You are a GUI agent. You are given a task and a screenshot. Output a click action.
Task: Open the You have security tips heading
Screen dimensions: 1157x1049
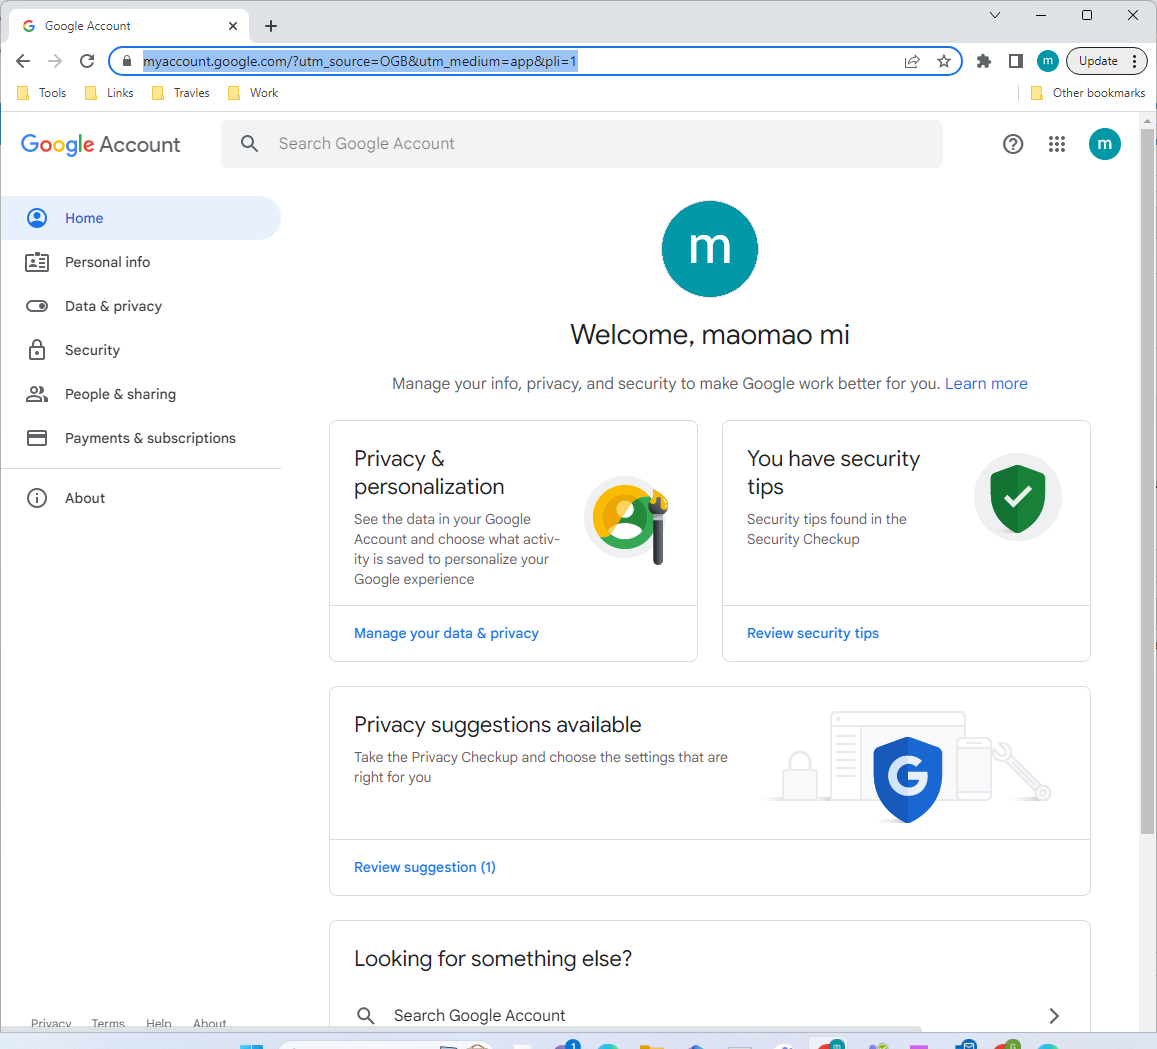click(833, 473)
